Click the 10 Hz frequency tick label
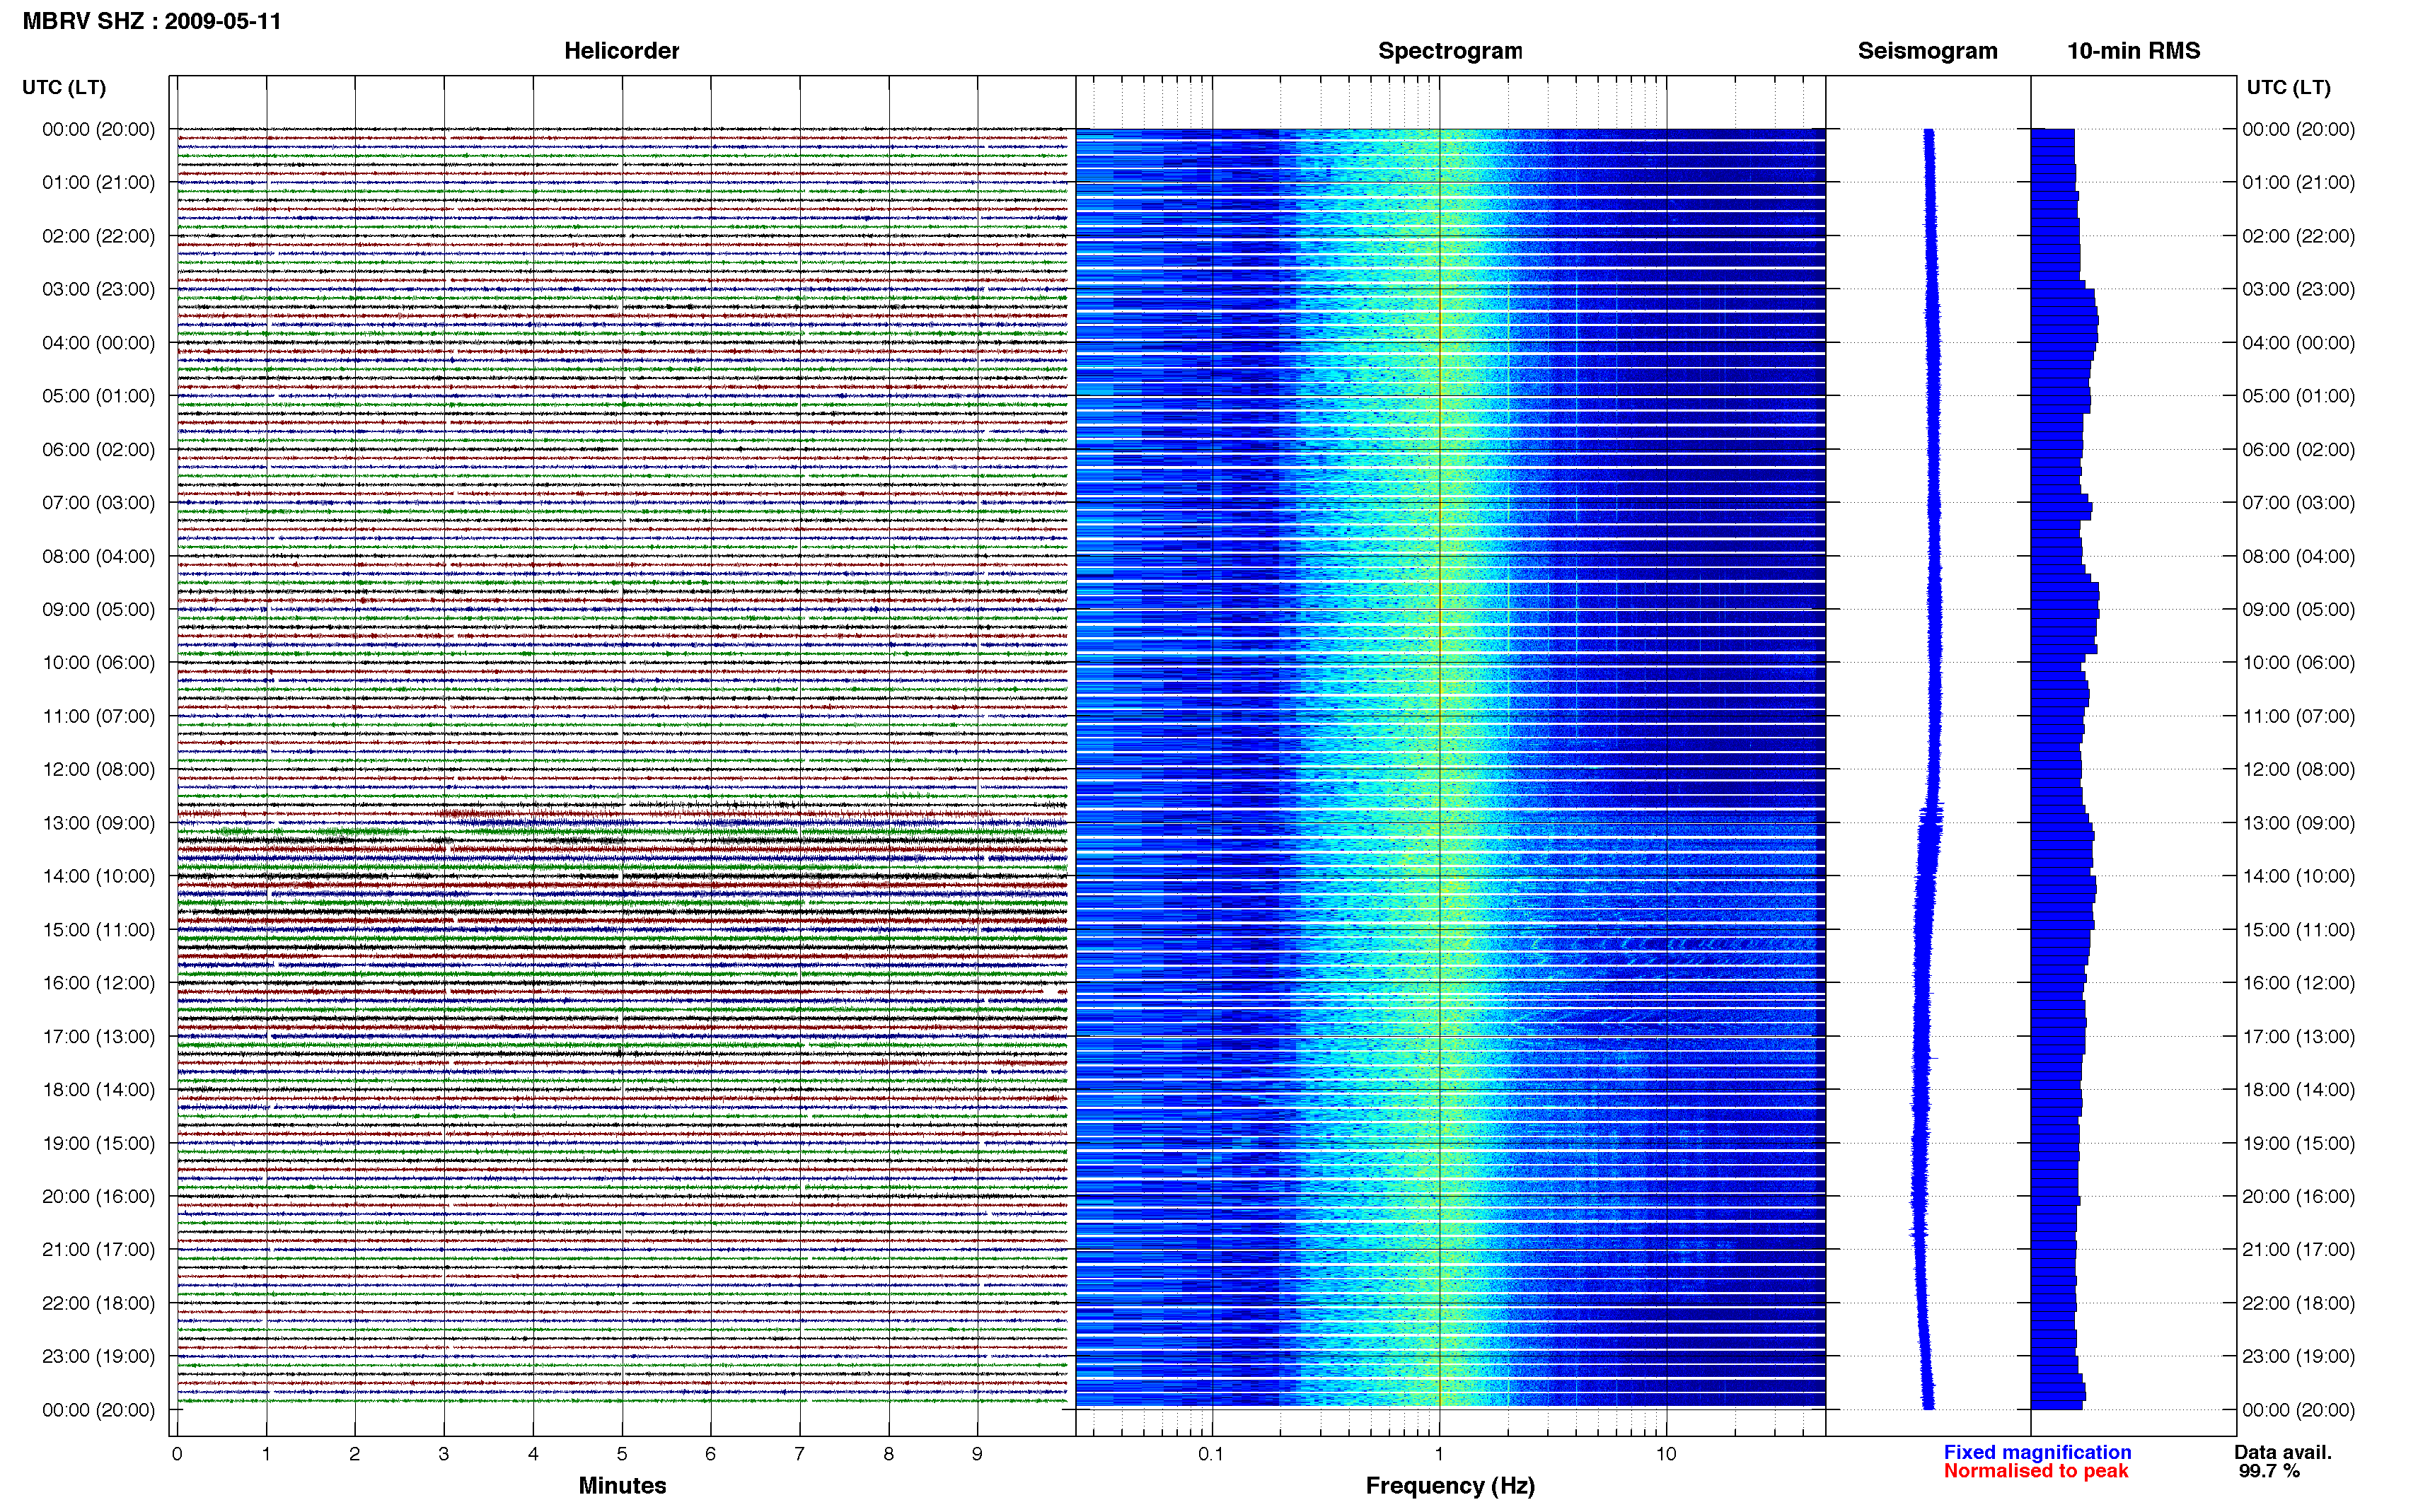Viewport: 2418px width, 1512px height. 1666,1454
